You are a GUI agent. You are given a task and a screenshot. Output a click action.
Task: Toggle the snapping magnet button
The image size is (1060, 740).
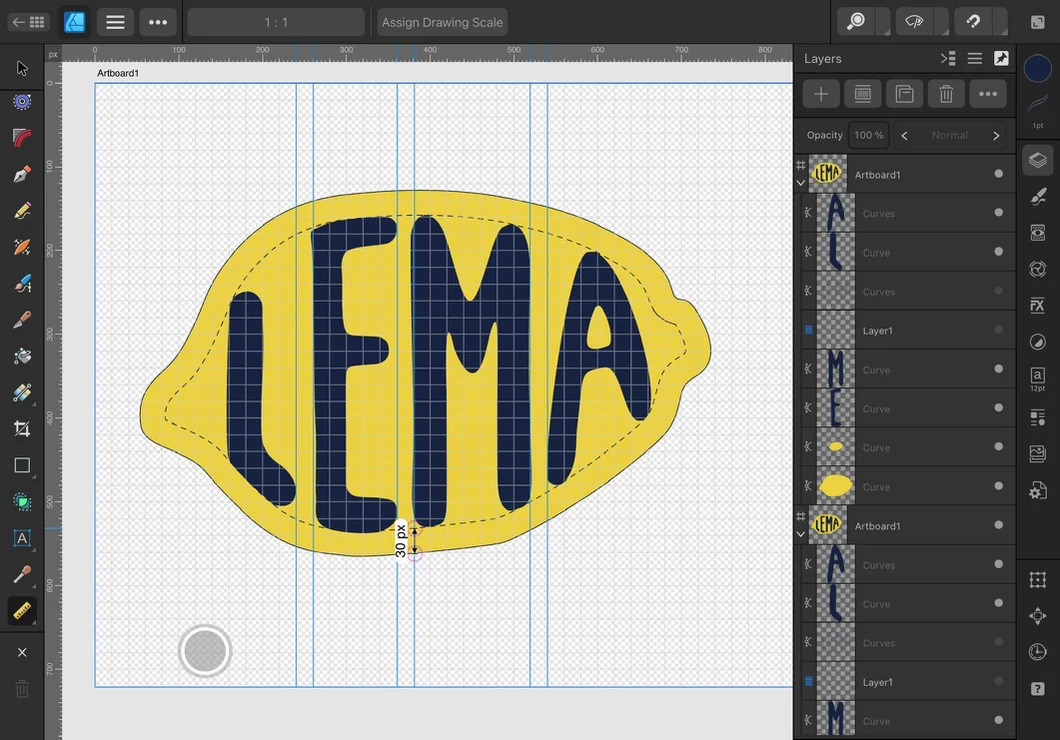coord(973,22)
